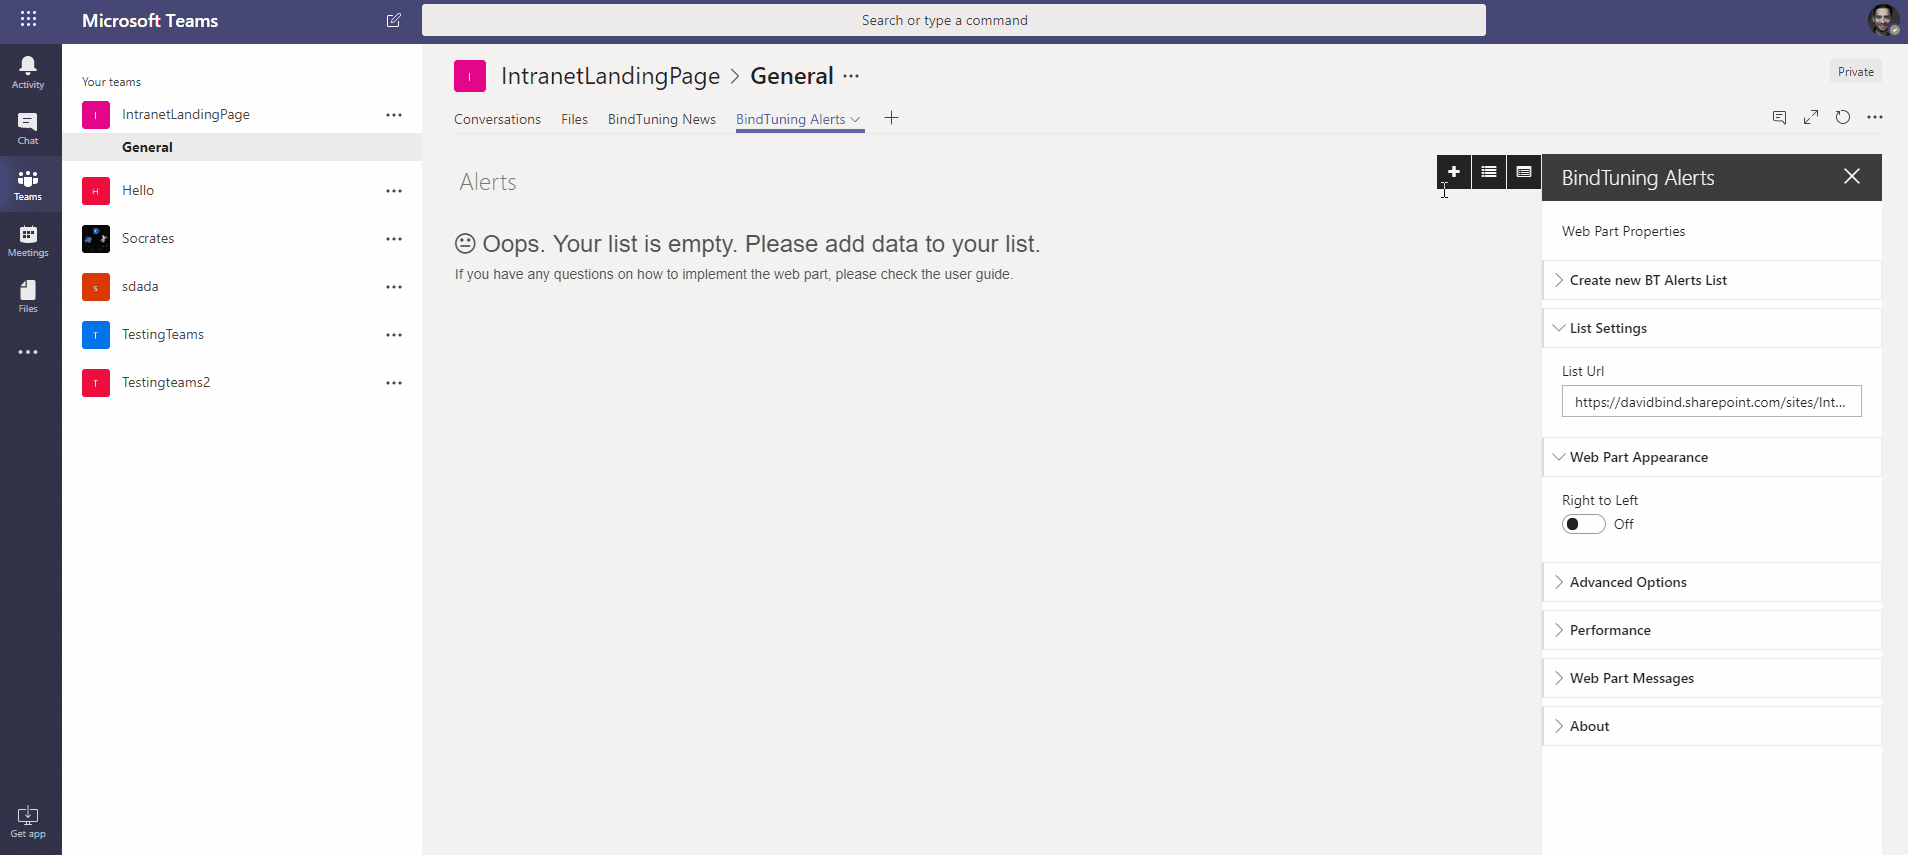The image size is (1908, 855).
Task: Open General channel ellipsis menu in header
Action: [x=851, y=76]
